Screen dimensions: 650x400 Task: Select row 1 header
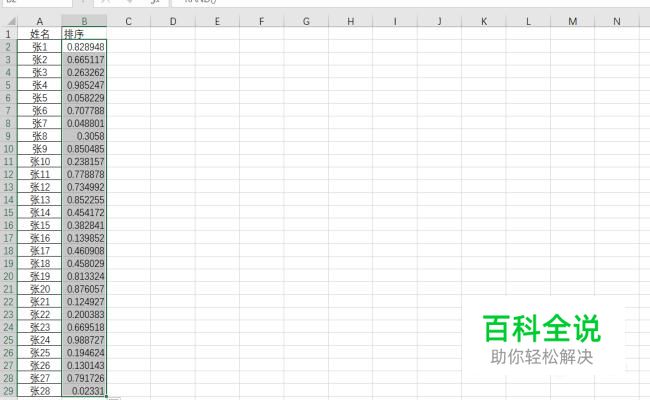8,34
